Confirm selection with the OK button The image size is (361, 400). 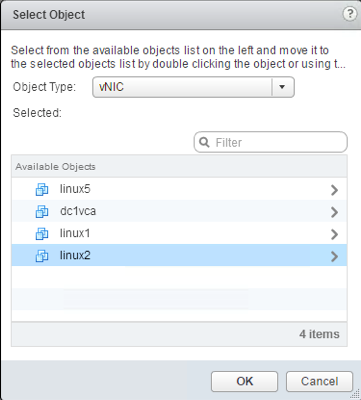[244, 381]
